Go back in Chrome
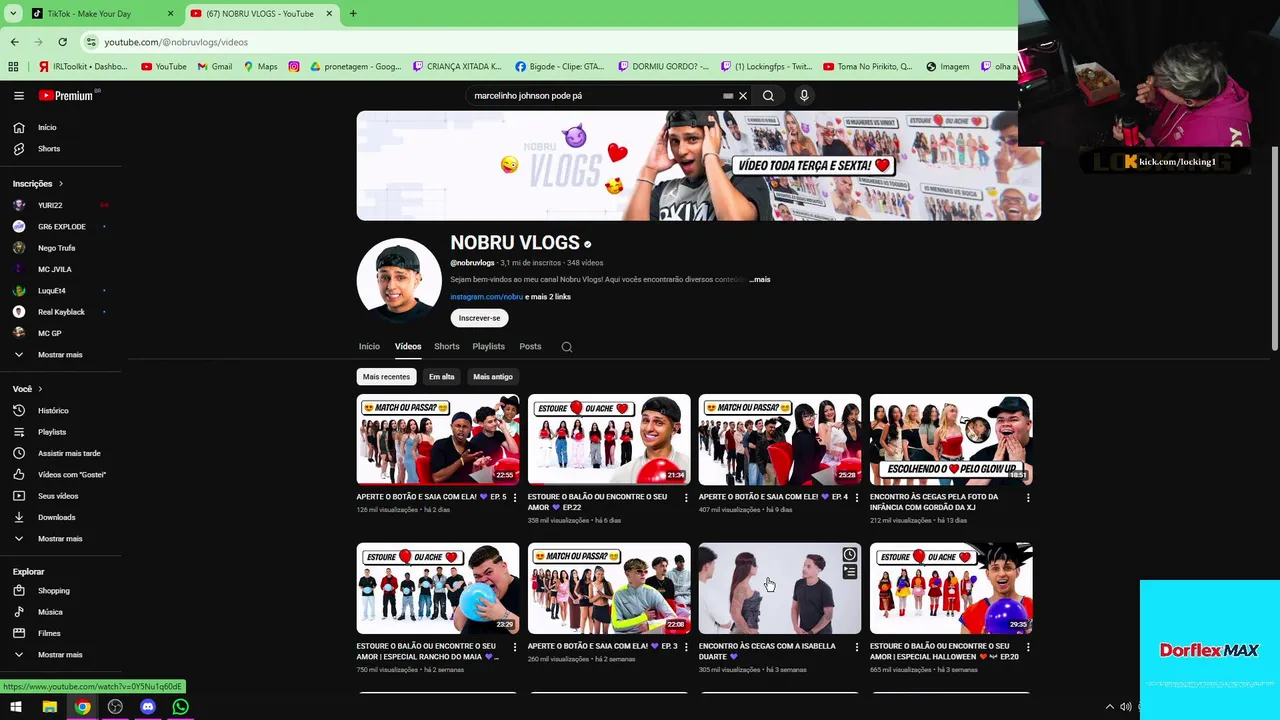1280x720 pixels. tap(14, 42)
